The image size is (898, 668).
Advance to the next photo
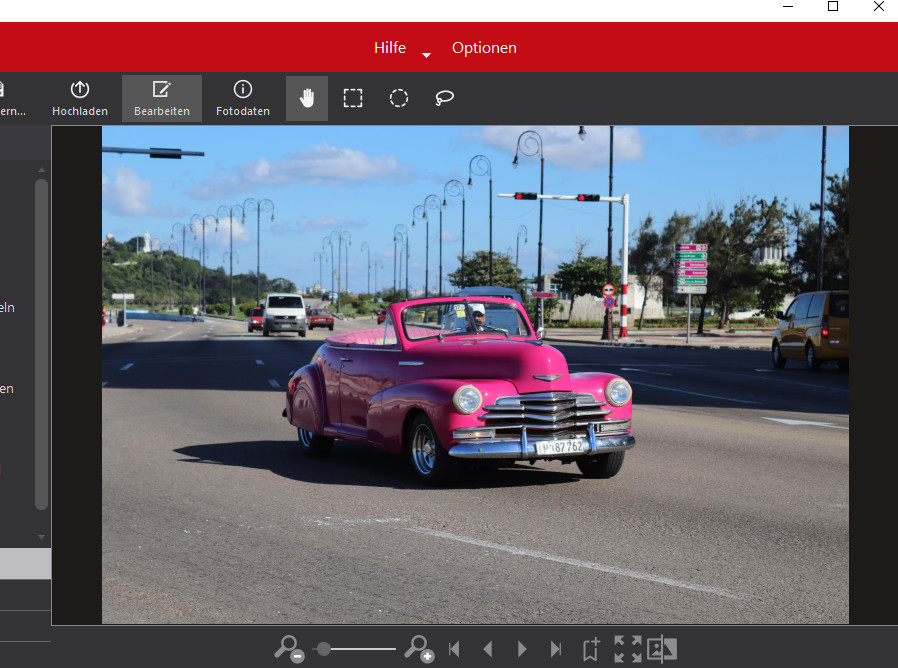pos(522,649)
